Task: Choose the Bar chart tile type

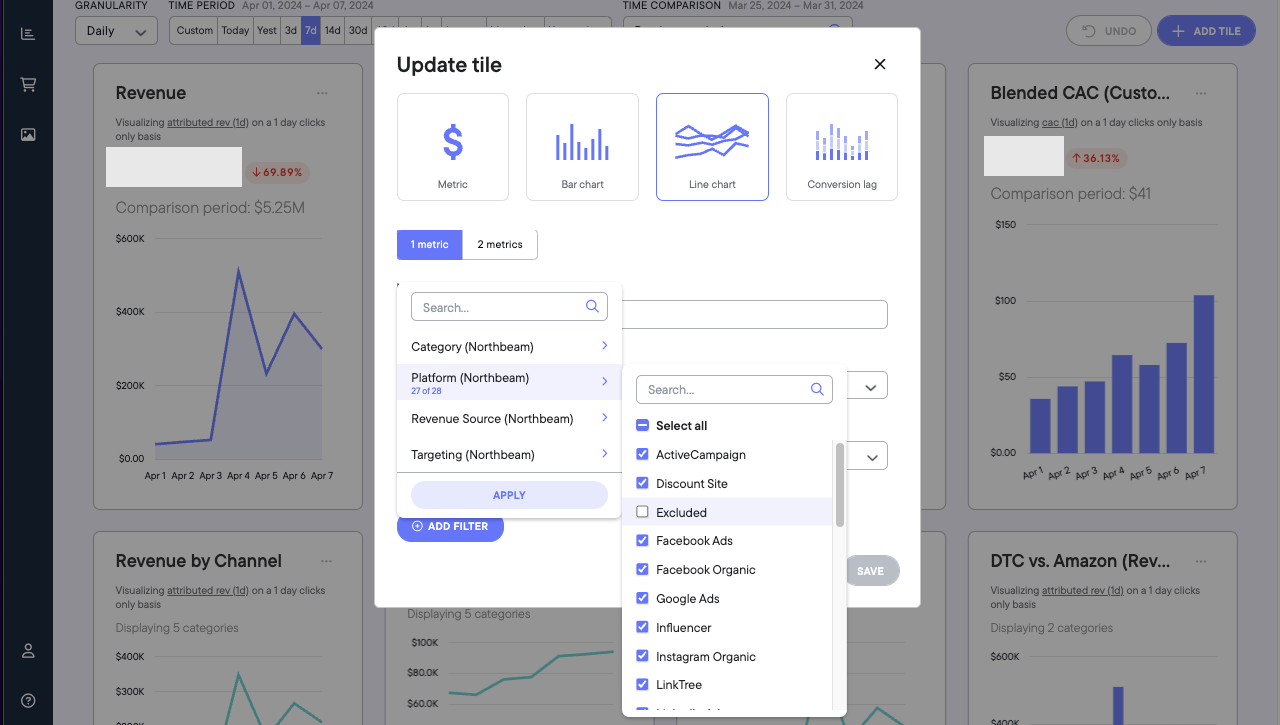Action: (582, 147)
